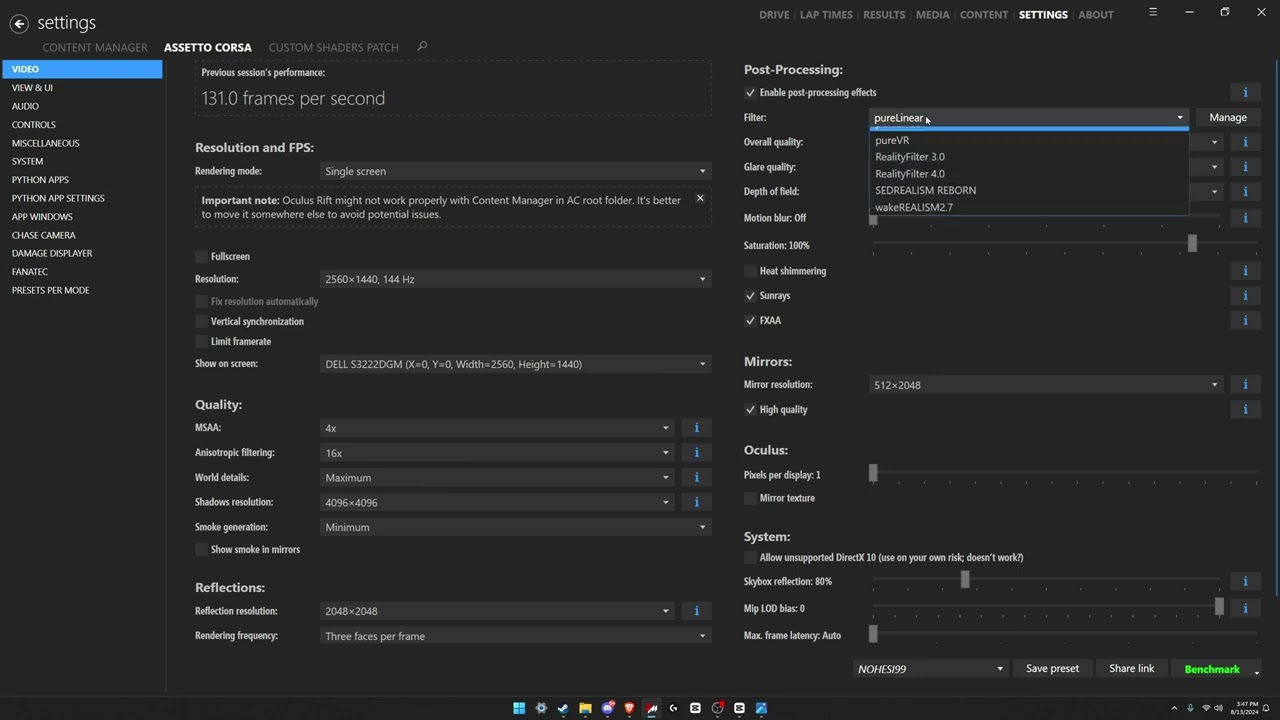1280x720 pixels.
Task: Enable Vertical synchronization
Action: (202, 322)
